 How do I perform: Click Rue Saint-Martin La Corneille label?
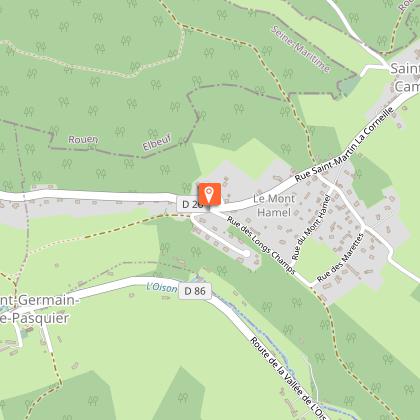[344, 144]
